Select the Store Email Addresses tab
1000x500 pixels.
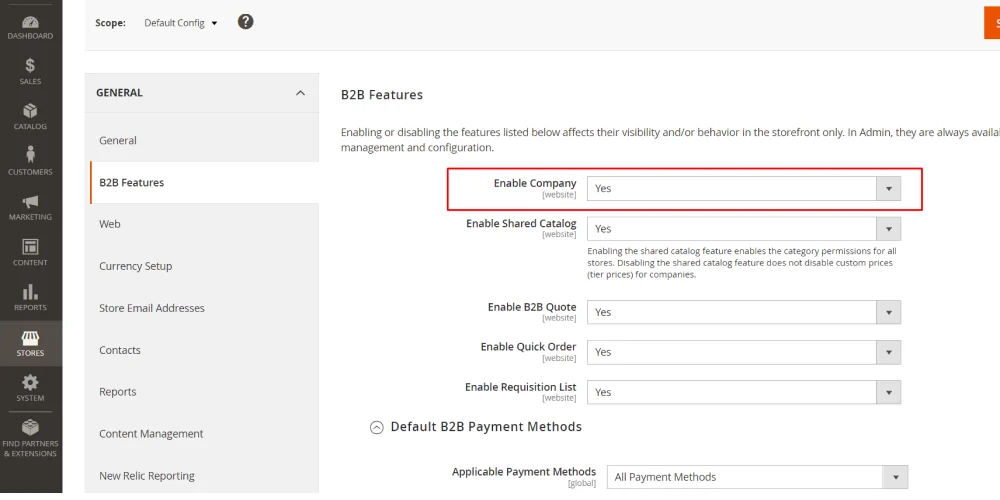click(x=152, y=308)
